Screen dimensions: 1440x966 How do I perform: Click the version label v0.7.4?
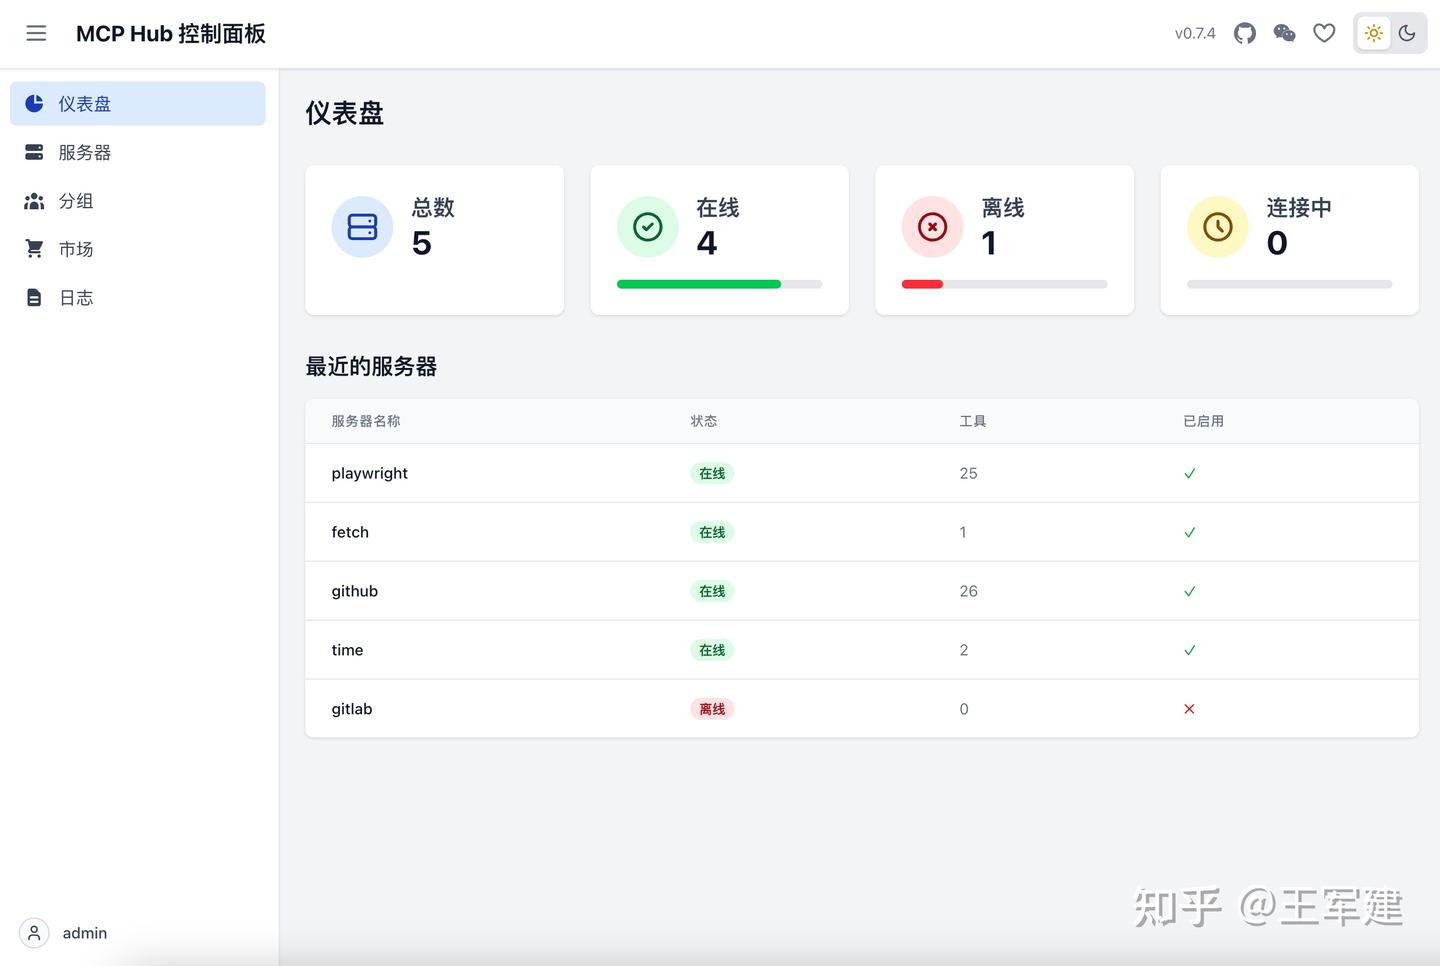pos(1194,33)
